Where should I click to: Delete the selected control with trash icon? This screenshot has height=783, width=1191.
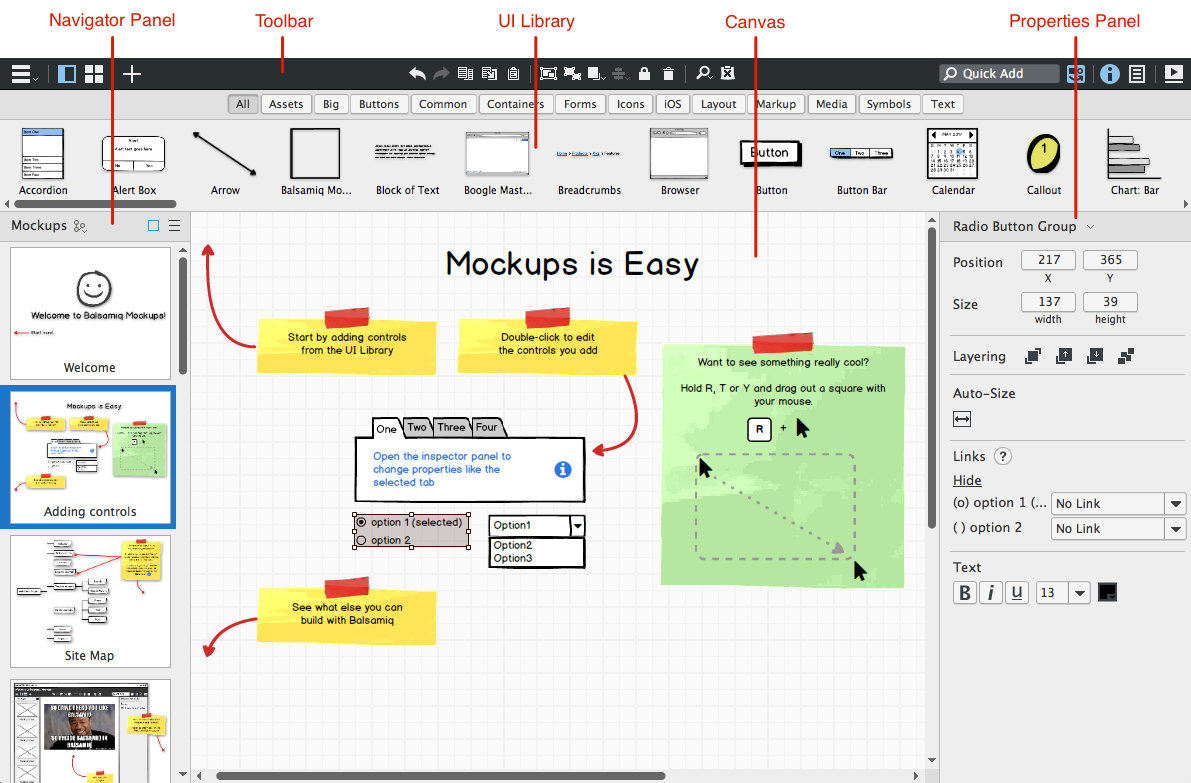(x=668, y=73)
